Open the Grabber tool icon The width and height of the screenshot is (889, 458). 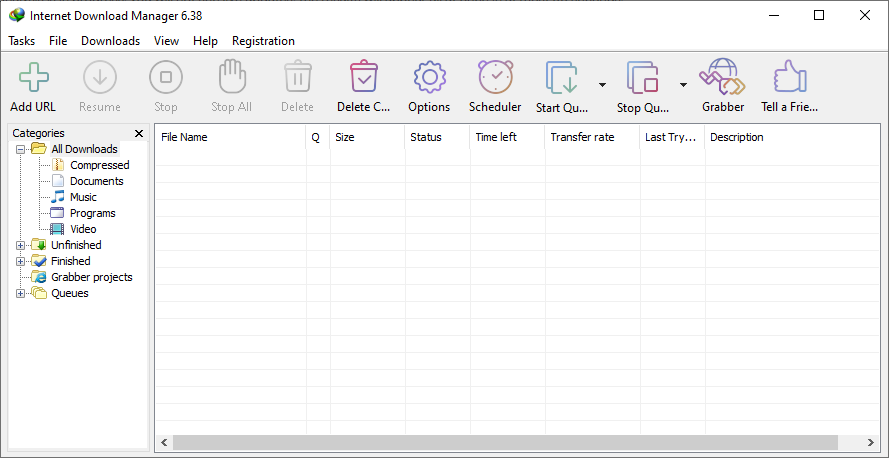[x=722, y=77]
